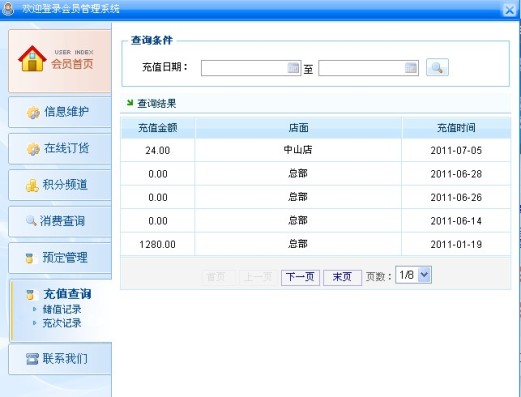Open calendar picker for end date
This screenshot has width=521, height=397.
coord(411,68)
